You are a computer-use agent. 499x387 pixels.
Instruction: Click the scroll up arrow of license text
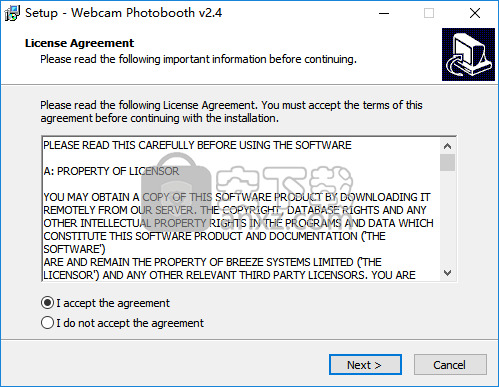(447, 146)
